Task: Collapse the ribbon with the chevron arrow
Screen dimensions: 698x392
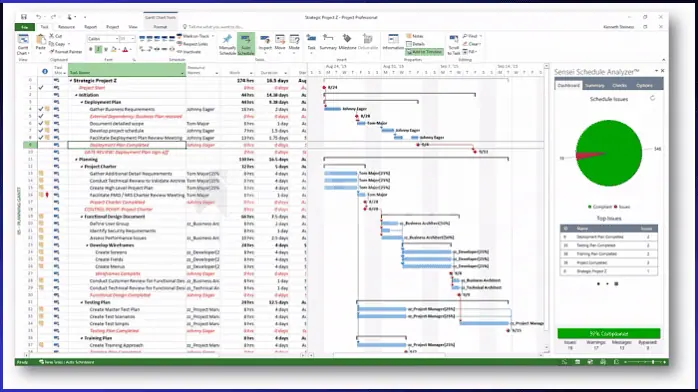Action: (x=663, y=60)
